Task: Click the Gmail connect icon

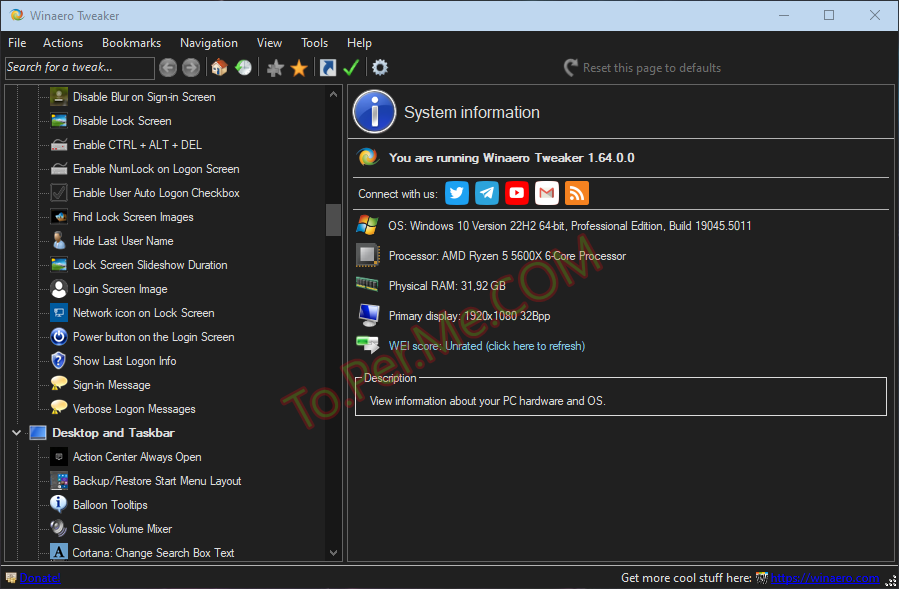Action: coord(547,193)
